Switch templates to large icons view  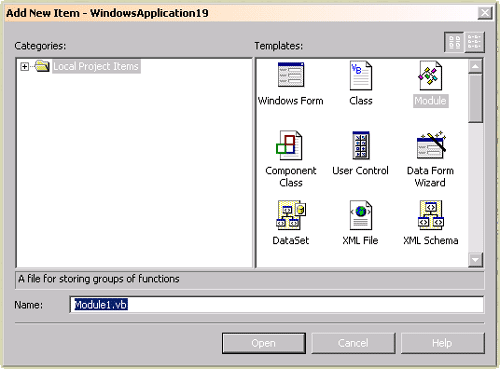tap(454, 42)
